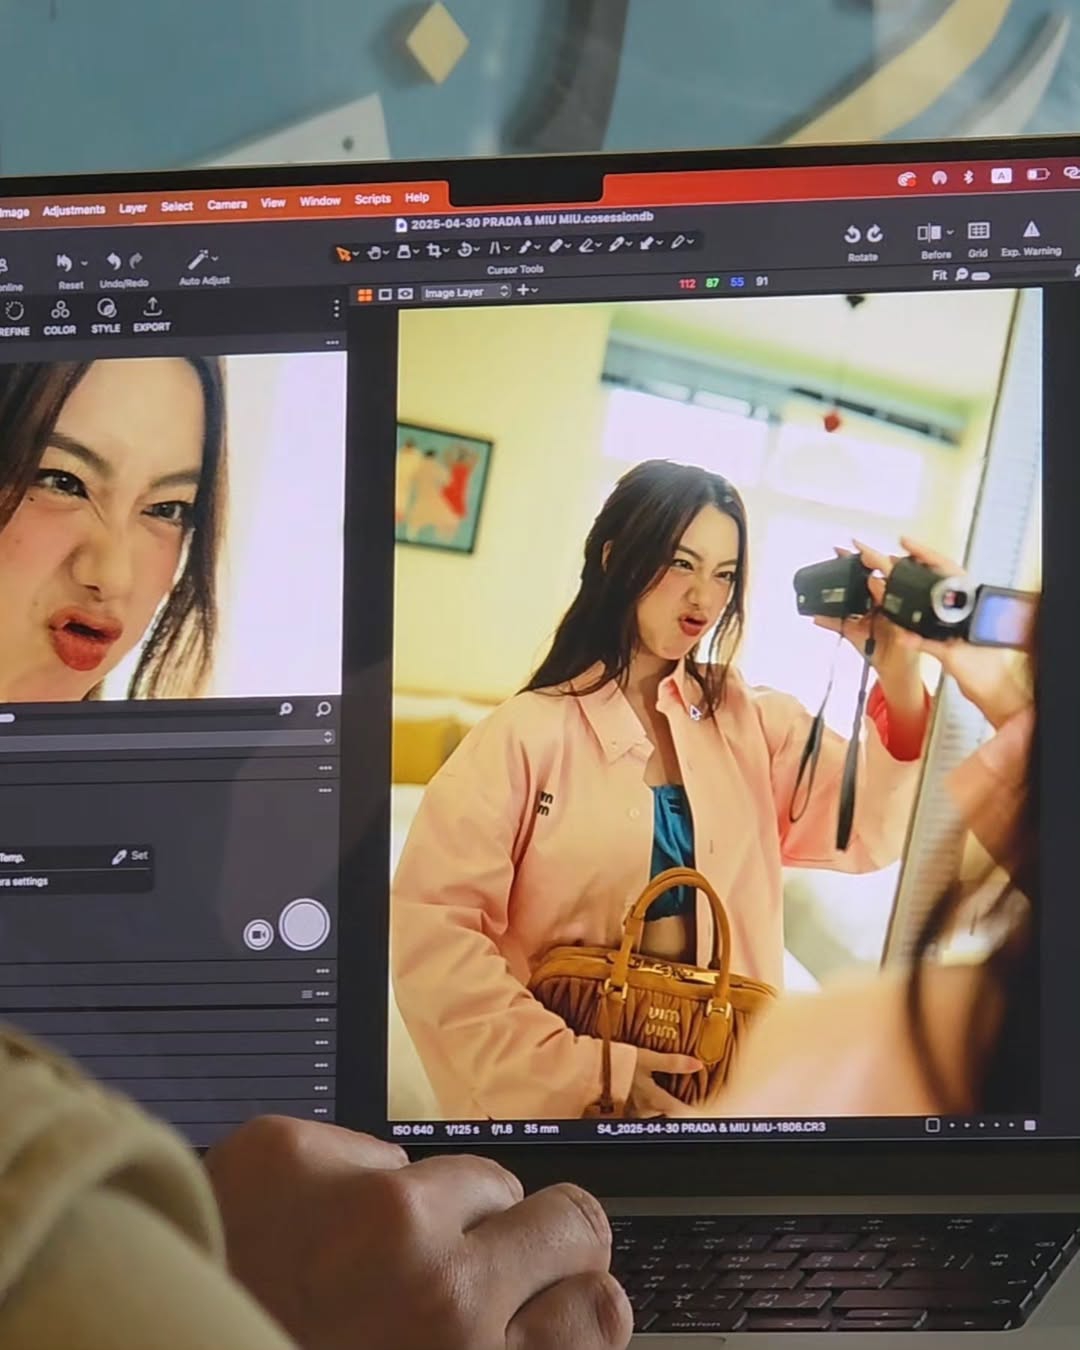
Task: Open the Window menu
Action: (x=320, y=201)
